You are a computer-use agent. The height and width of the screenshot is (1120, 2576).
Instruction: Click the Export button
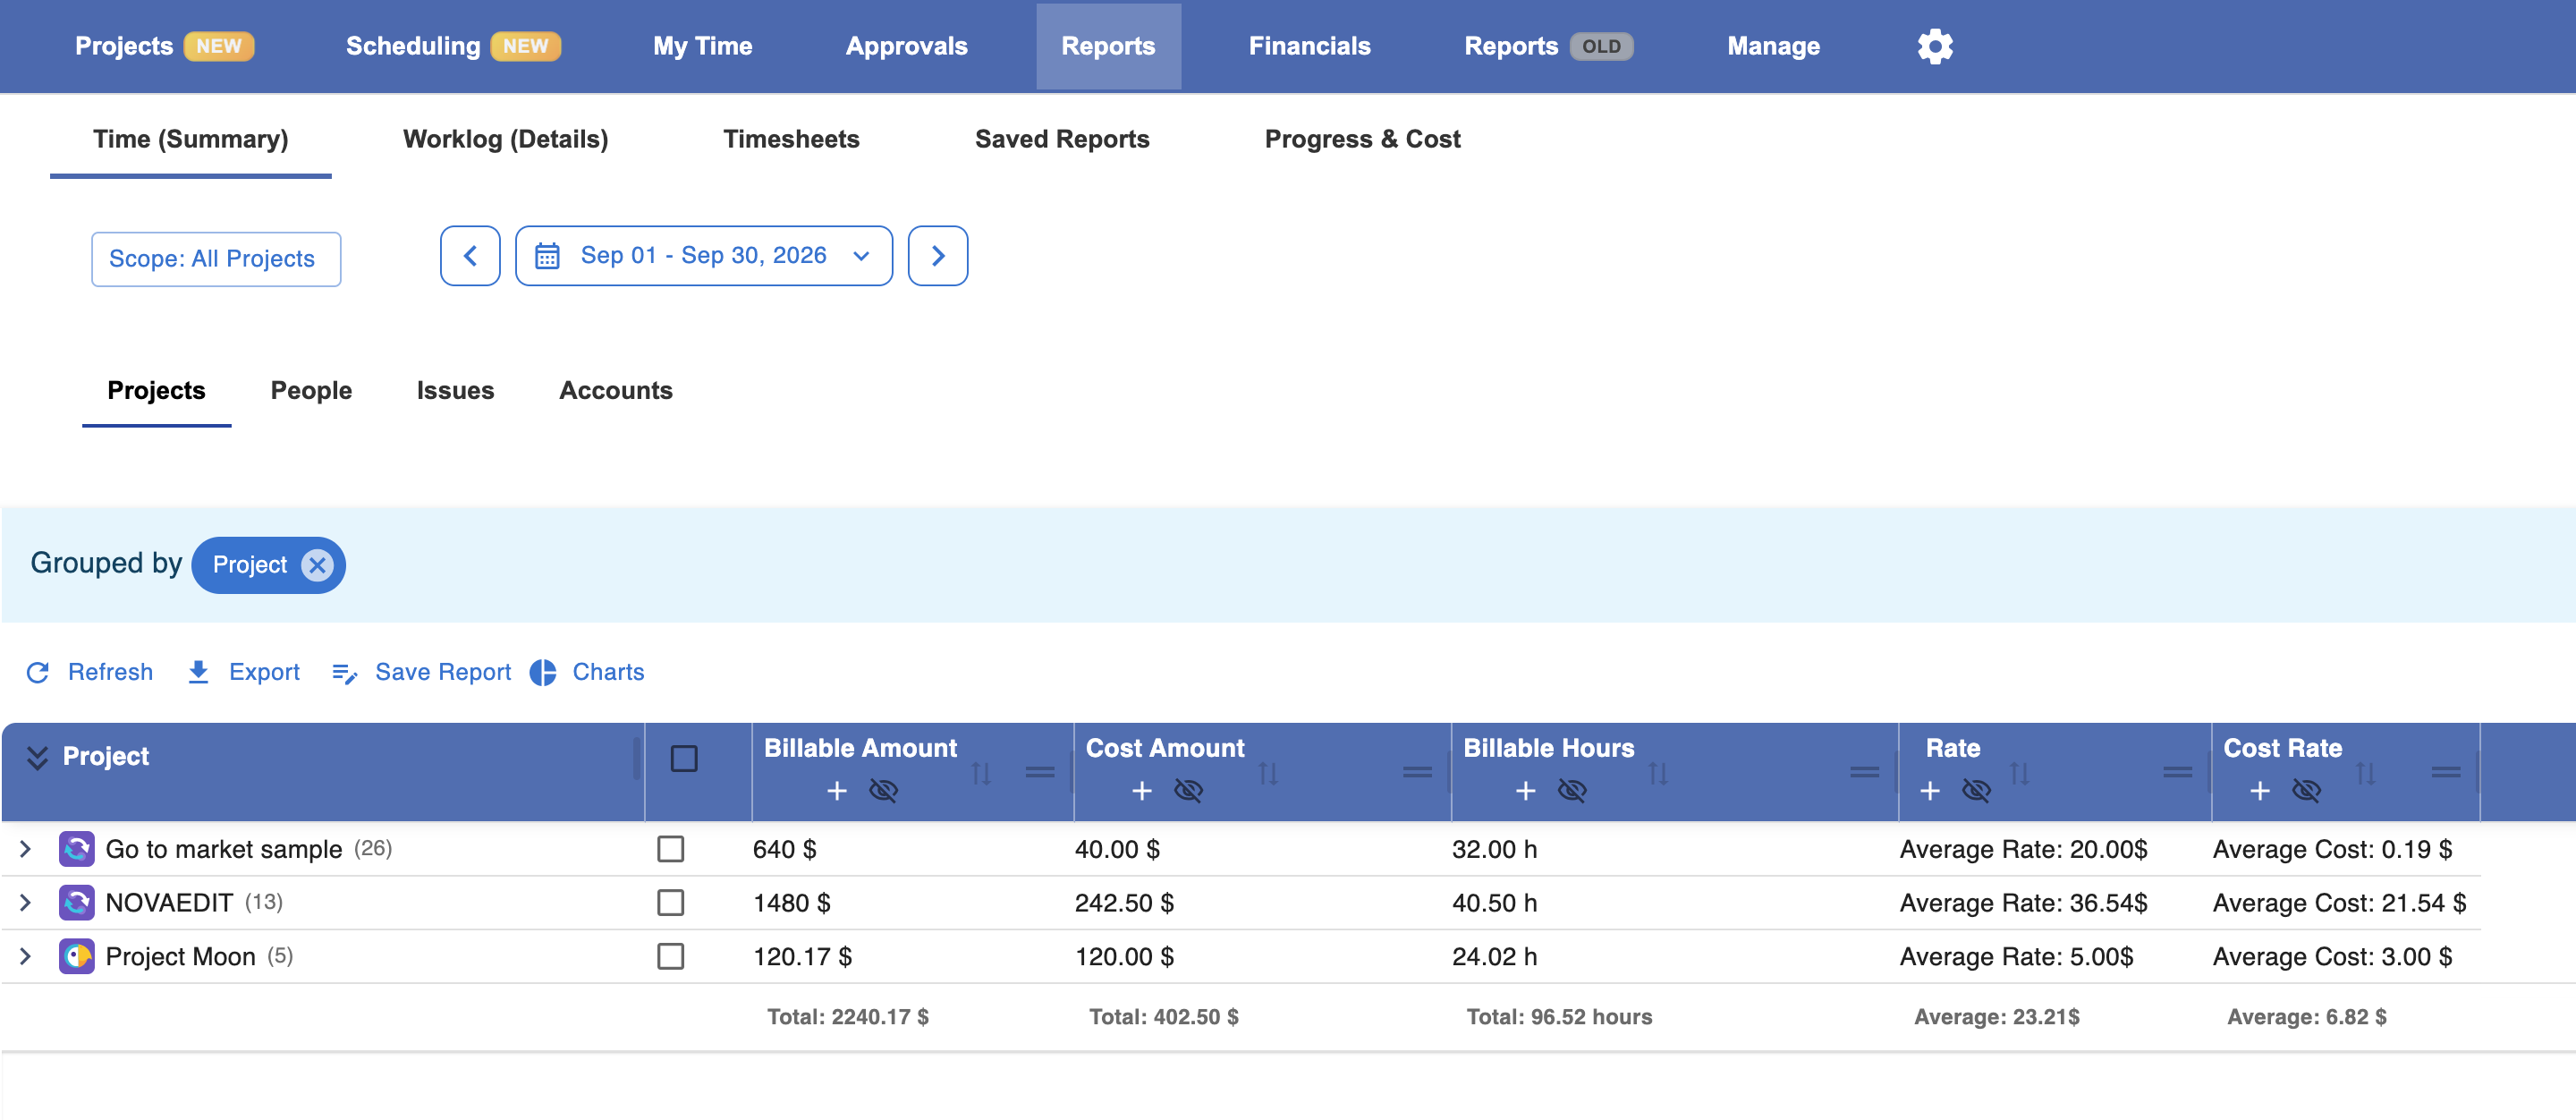click(243, 672)
